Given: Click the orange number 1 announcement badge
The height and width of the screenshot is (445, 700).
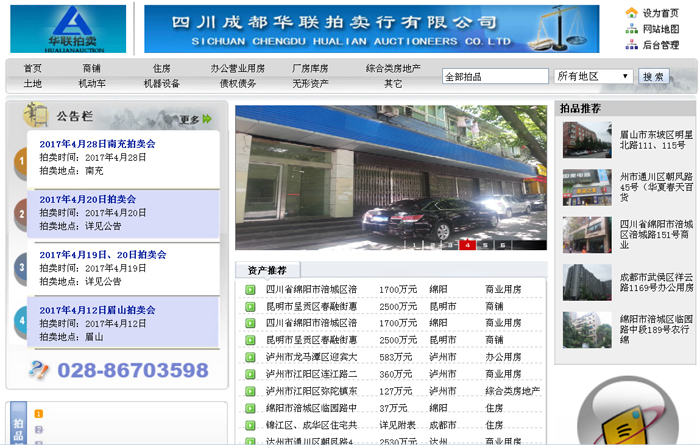Looking at the screenshot, I should click(x=21, y=161).
